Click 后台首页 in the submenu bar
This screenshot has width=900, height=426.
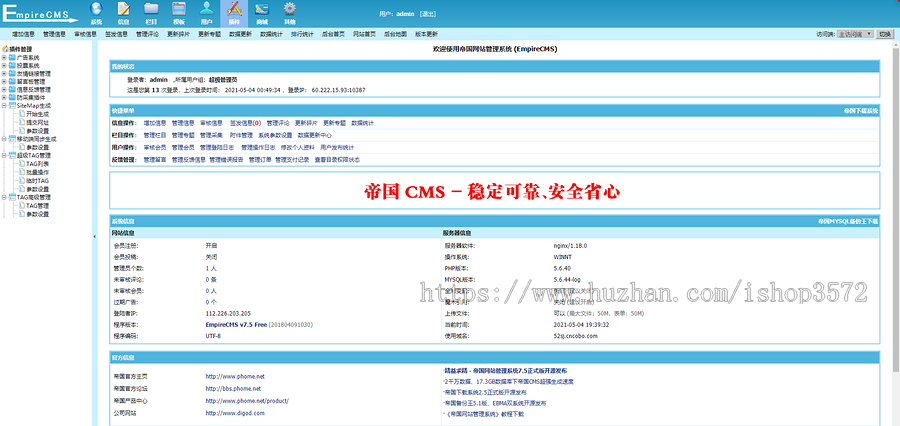pos(333,34)
